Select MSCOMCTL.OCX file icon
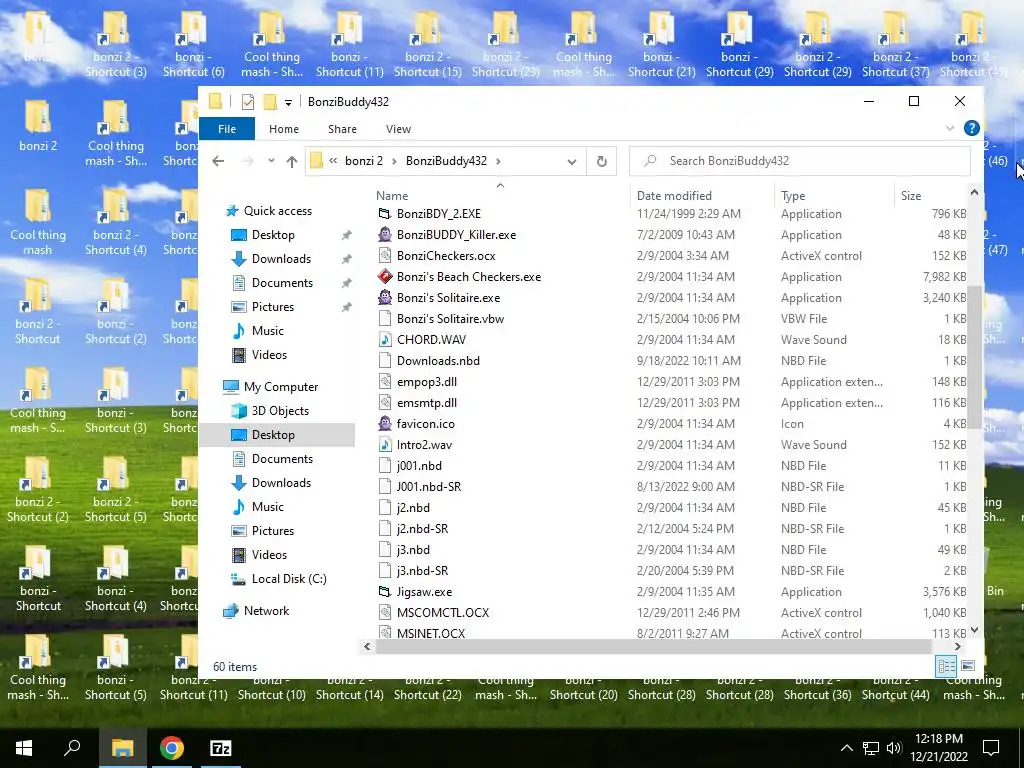This screenshot has width=1024, height=768. pyautogui.click(x=385, y=613)
